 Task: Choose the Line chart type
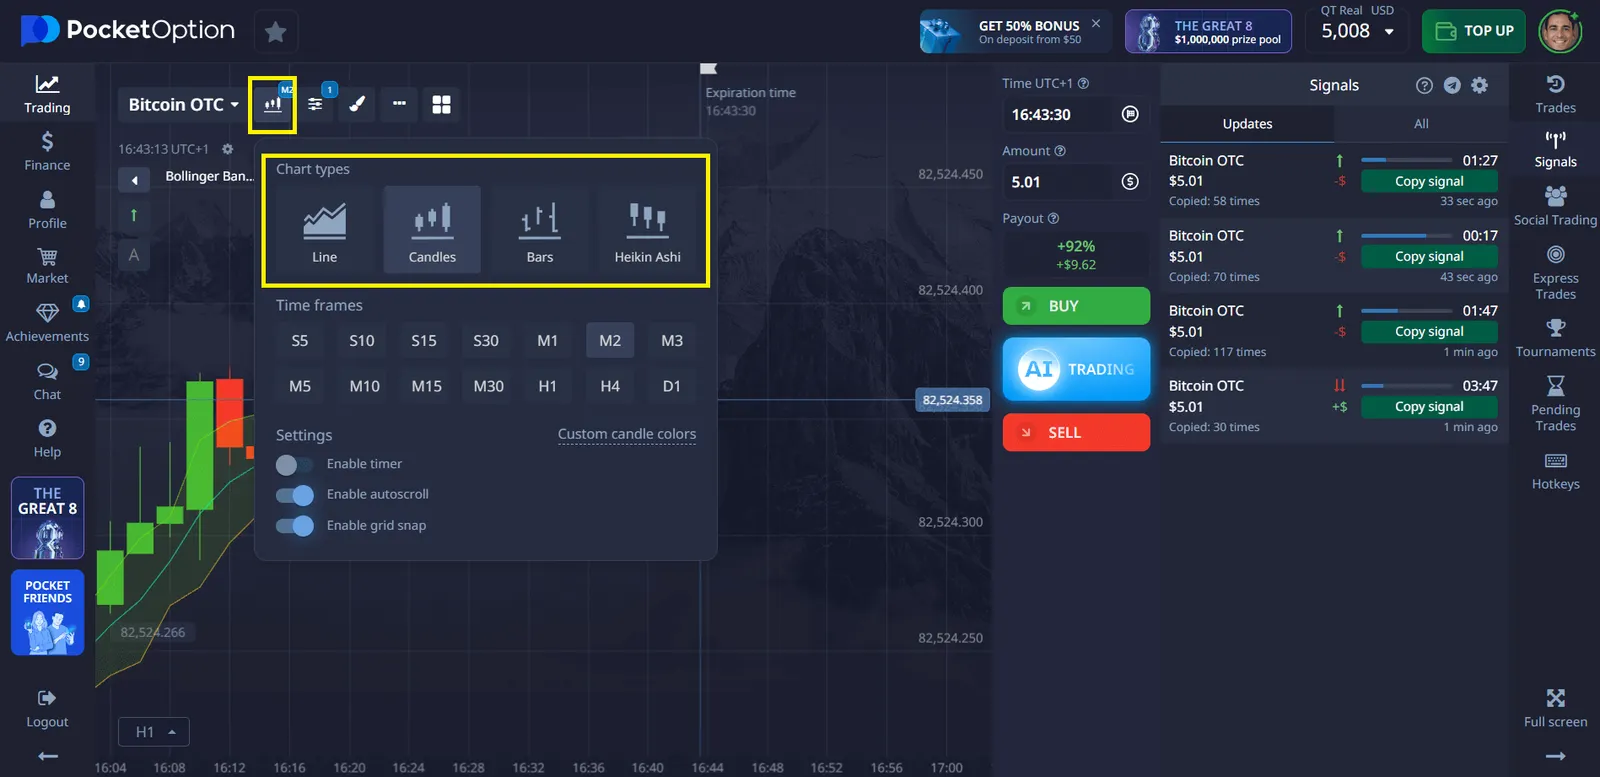tap(324, 230)
